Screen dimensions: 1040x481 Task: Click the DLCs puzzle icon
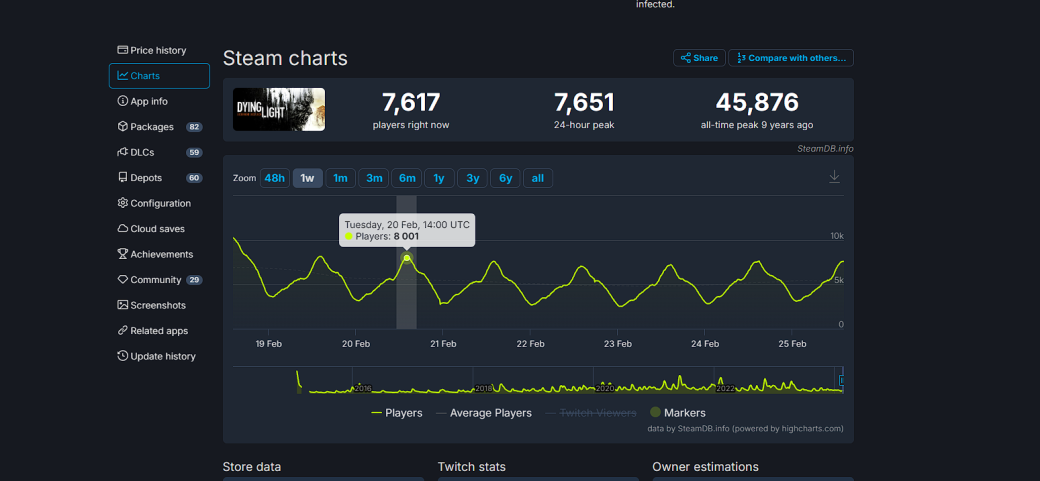(123, 152)
